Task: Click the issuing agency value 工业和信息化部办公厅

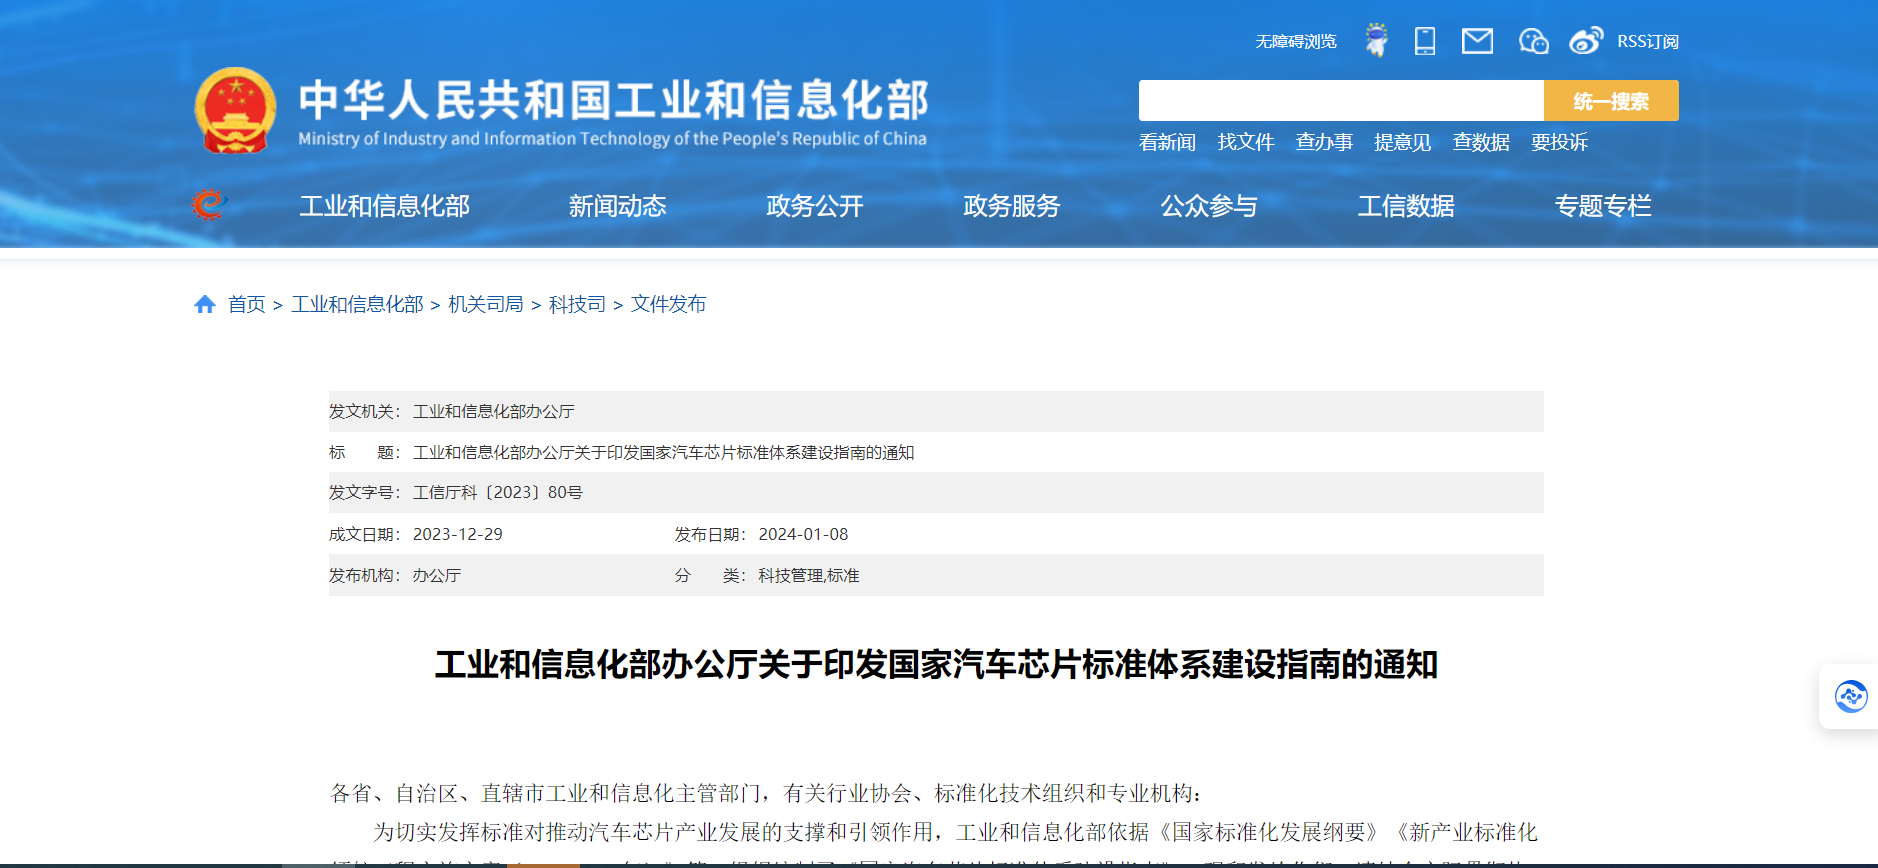Action: 494,411
